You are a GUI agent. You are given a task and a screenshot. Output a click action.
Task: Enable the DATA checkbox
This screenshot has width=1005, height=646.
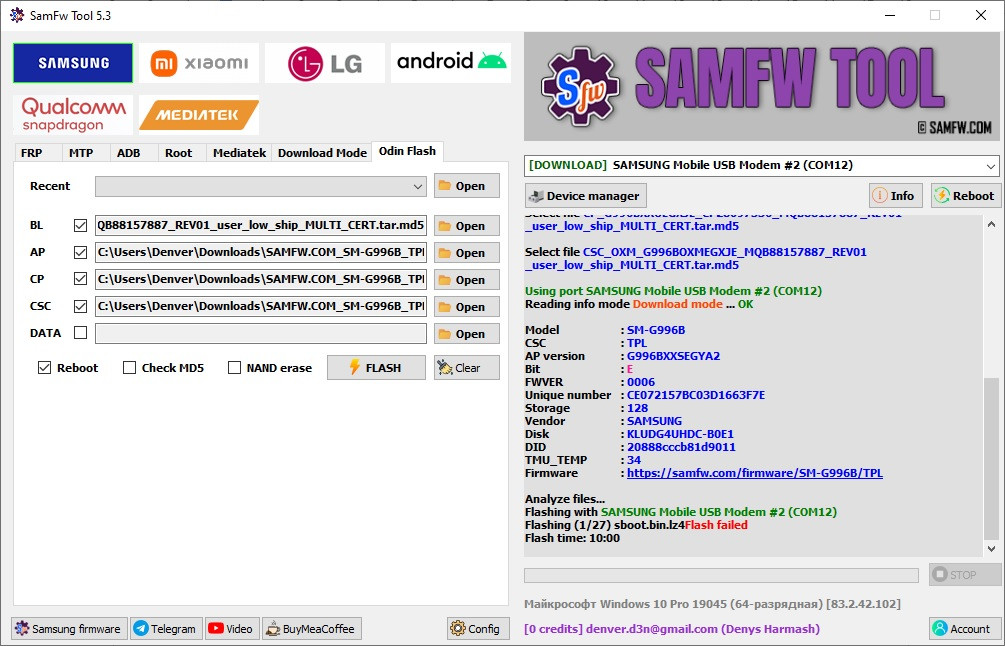[x=80, y=333]
